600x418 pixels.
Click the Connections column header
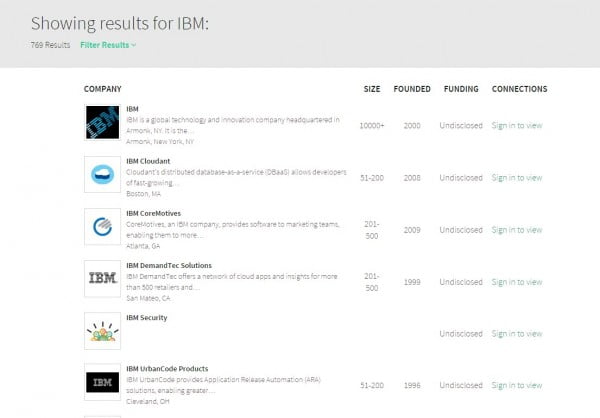point(519,89)
